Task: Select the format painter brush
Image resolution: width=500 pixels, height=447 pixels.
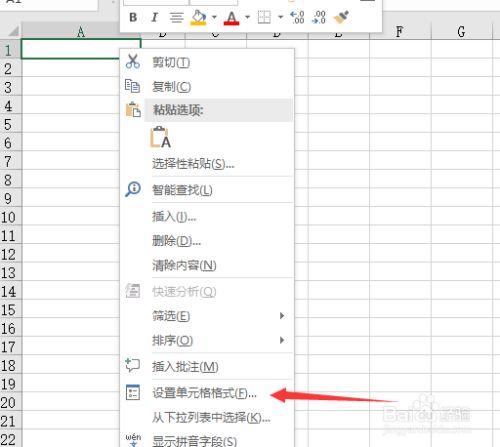Action: coord(341,17)
